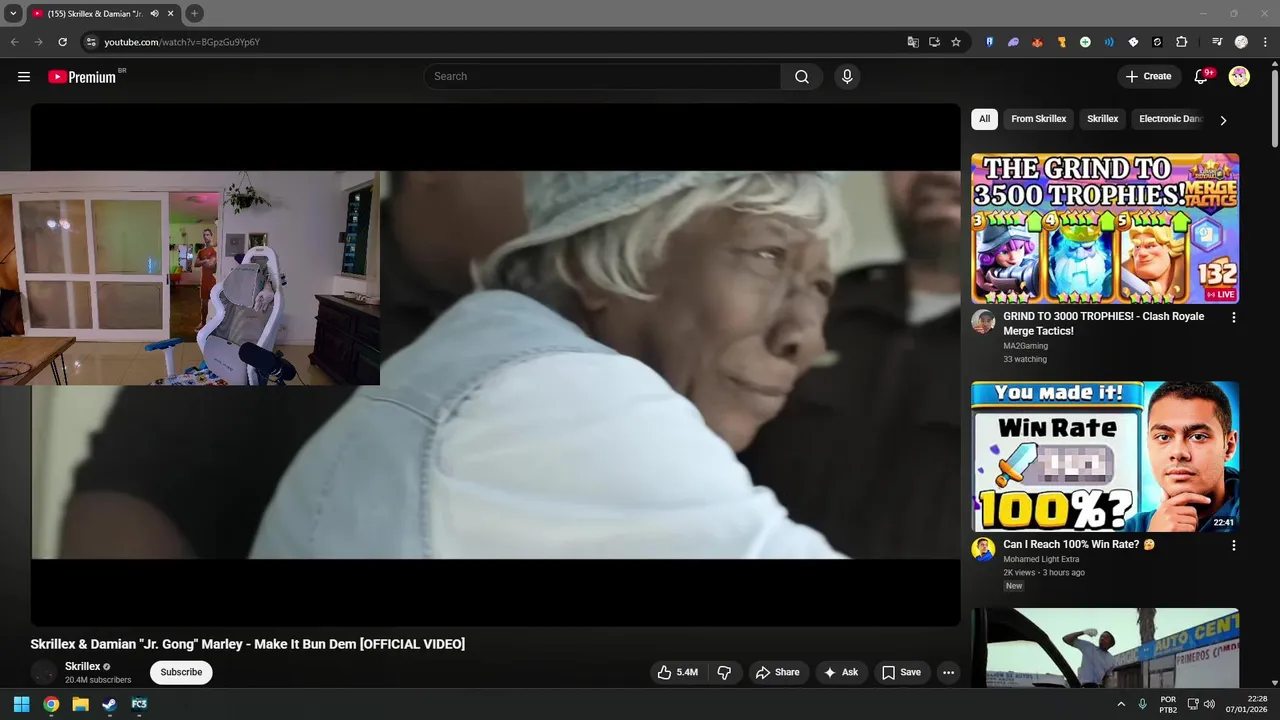
Task: Select the All filter chip
Action: pyautogui.click(x=984, y=119)
